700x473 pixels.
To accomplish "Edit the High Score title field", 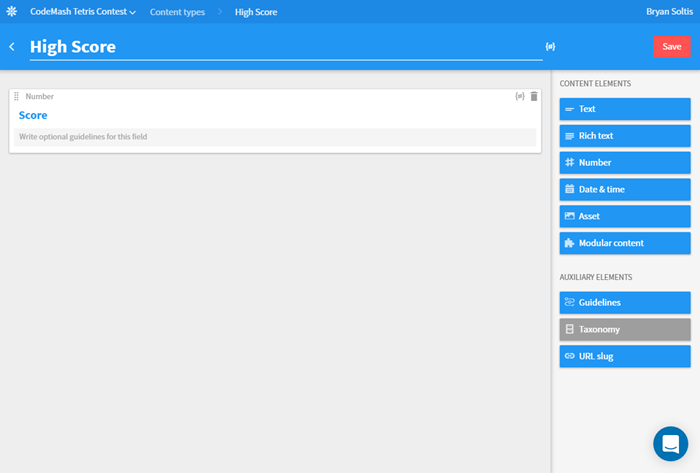I will [286, 47].
